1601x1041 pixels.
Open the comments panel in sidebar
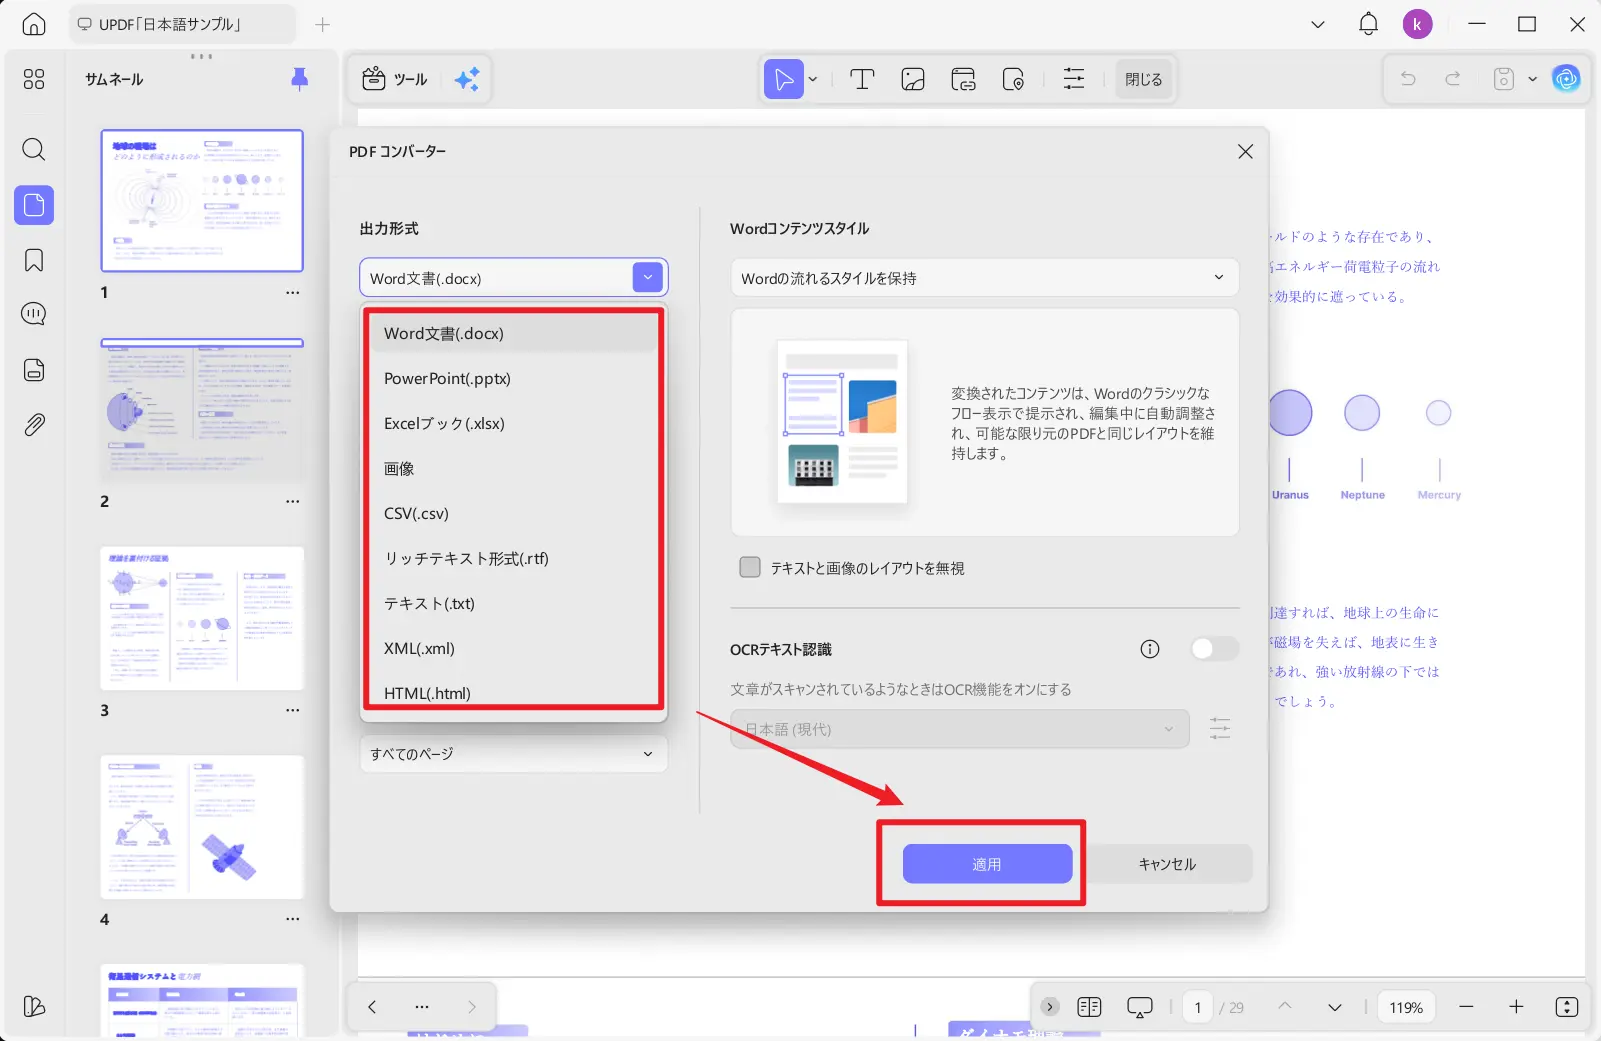click(34, 315)
